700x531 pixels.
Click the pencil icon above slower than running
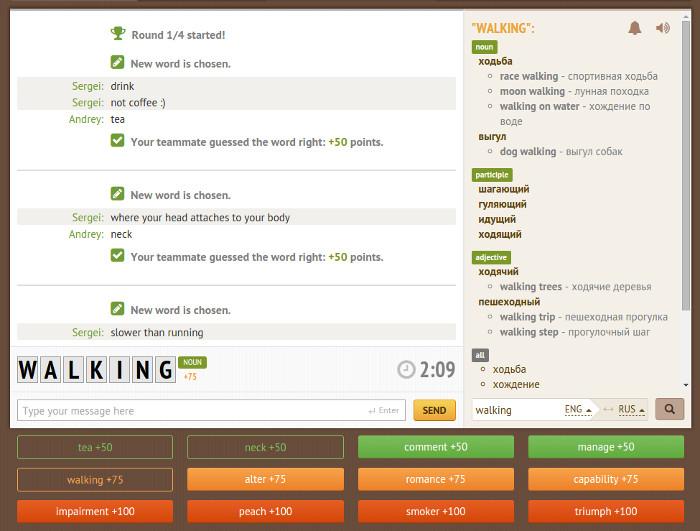point(117,309)
